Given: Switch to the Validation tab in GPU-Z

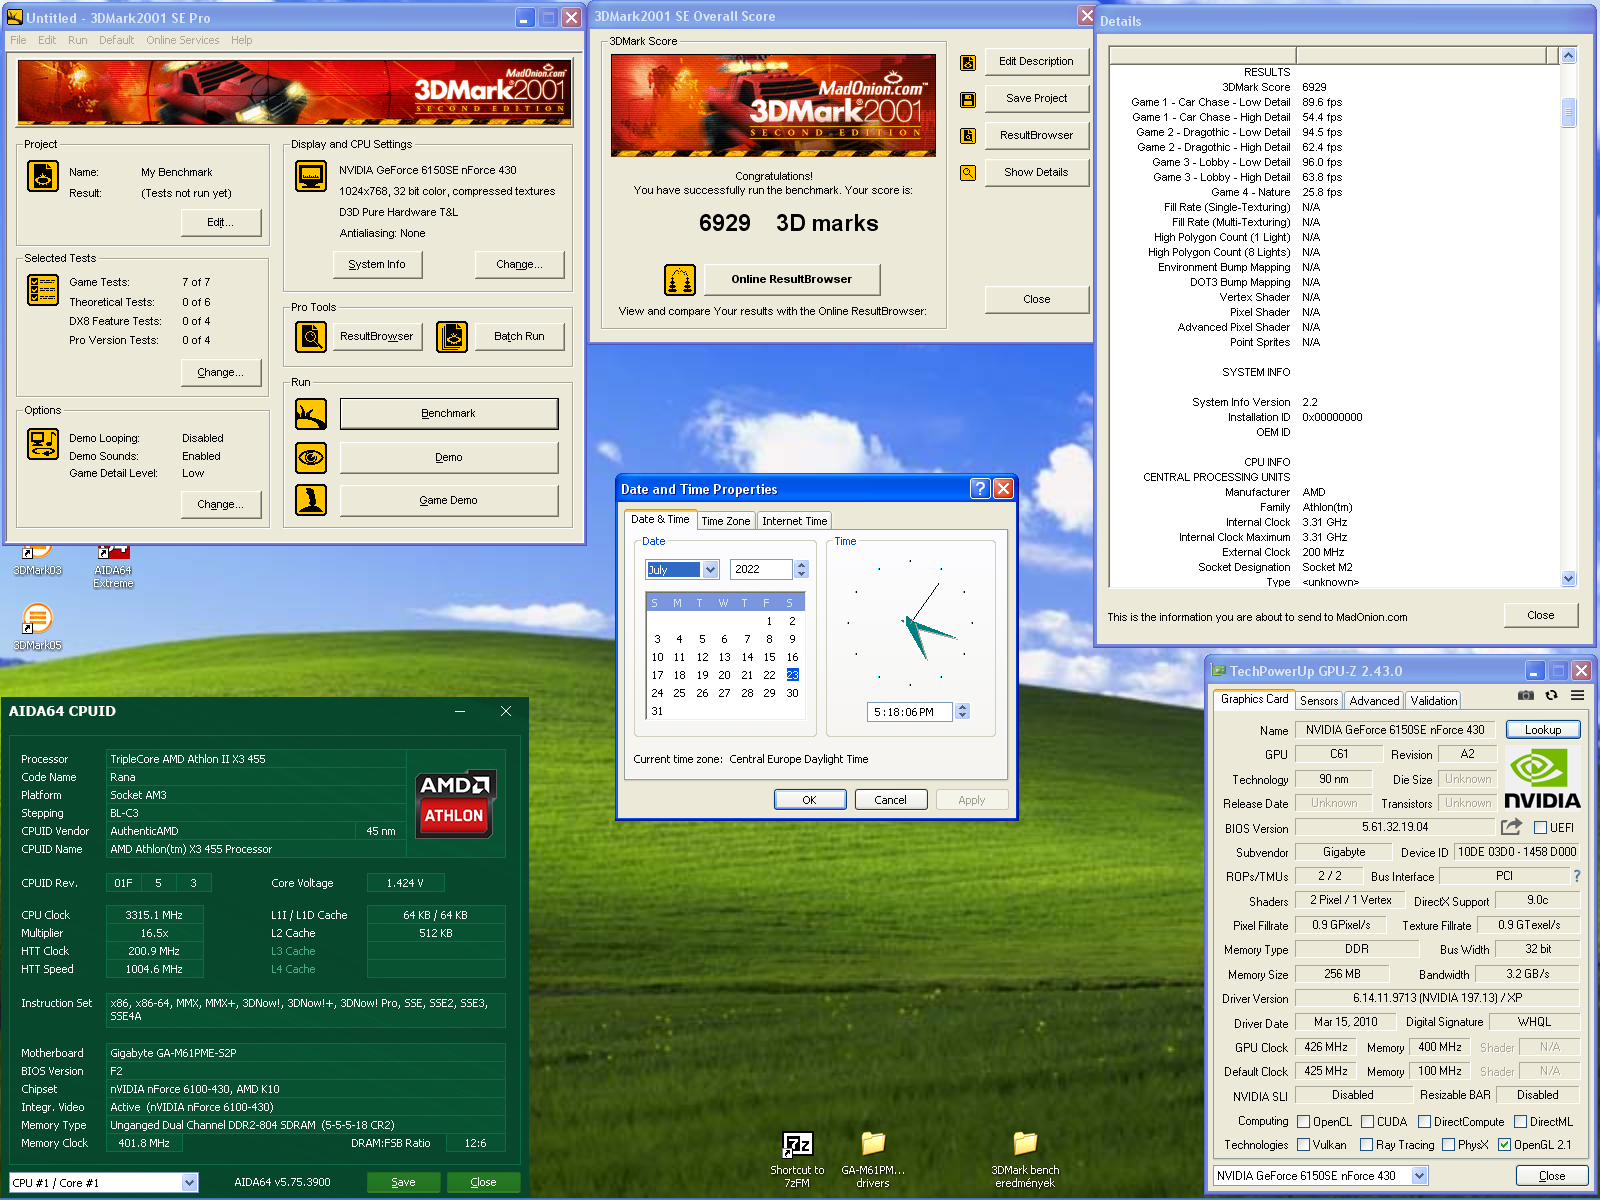Looking at the screenshot, I should click(1434, 701).
